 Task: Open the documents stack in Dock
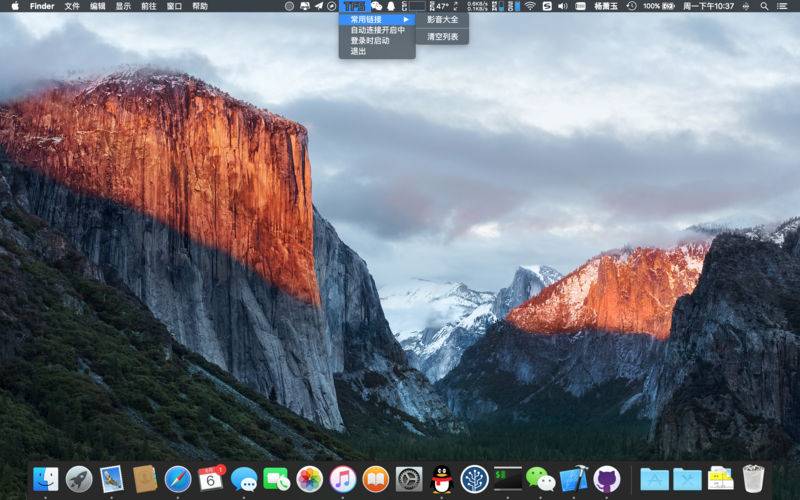tap(720, 479)
